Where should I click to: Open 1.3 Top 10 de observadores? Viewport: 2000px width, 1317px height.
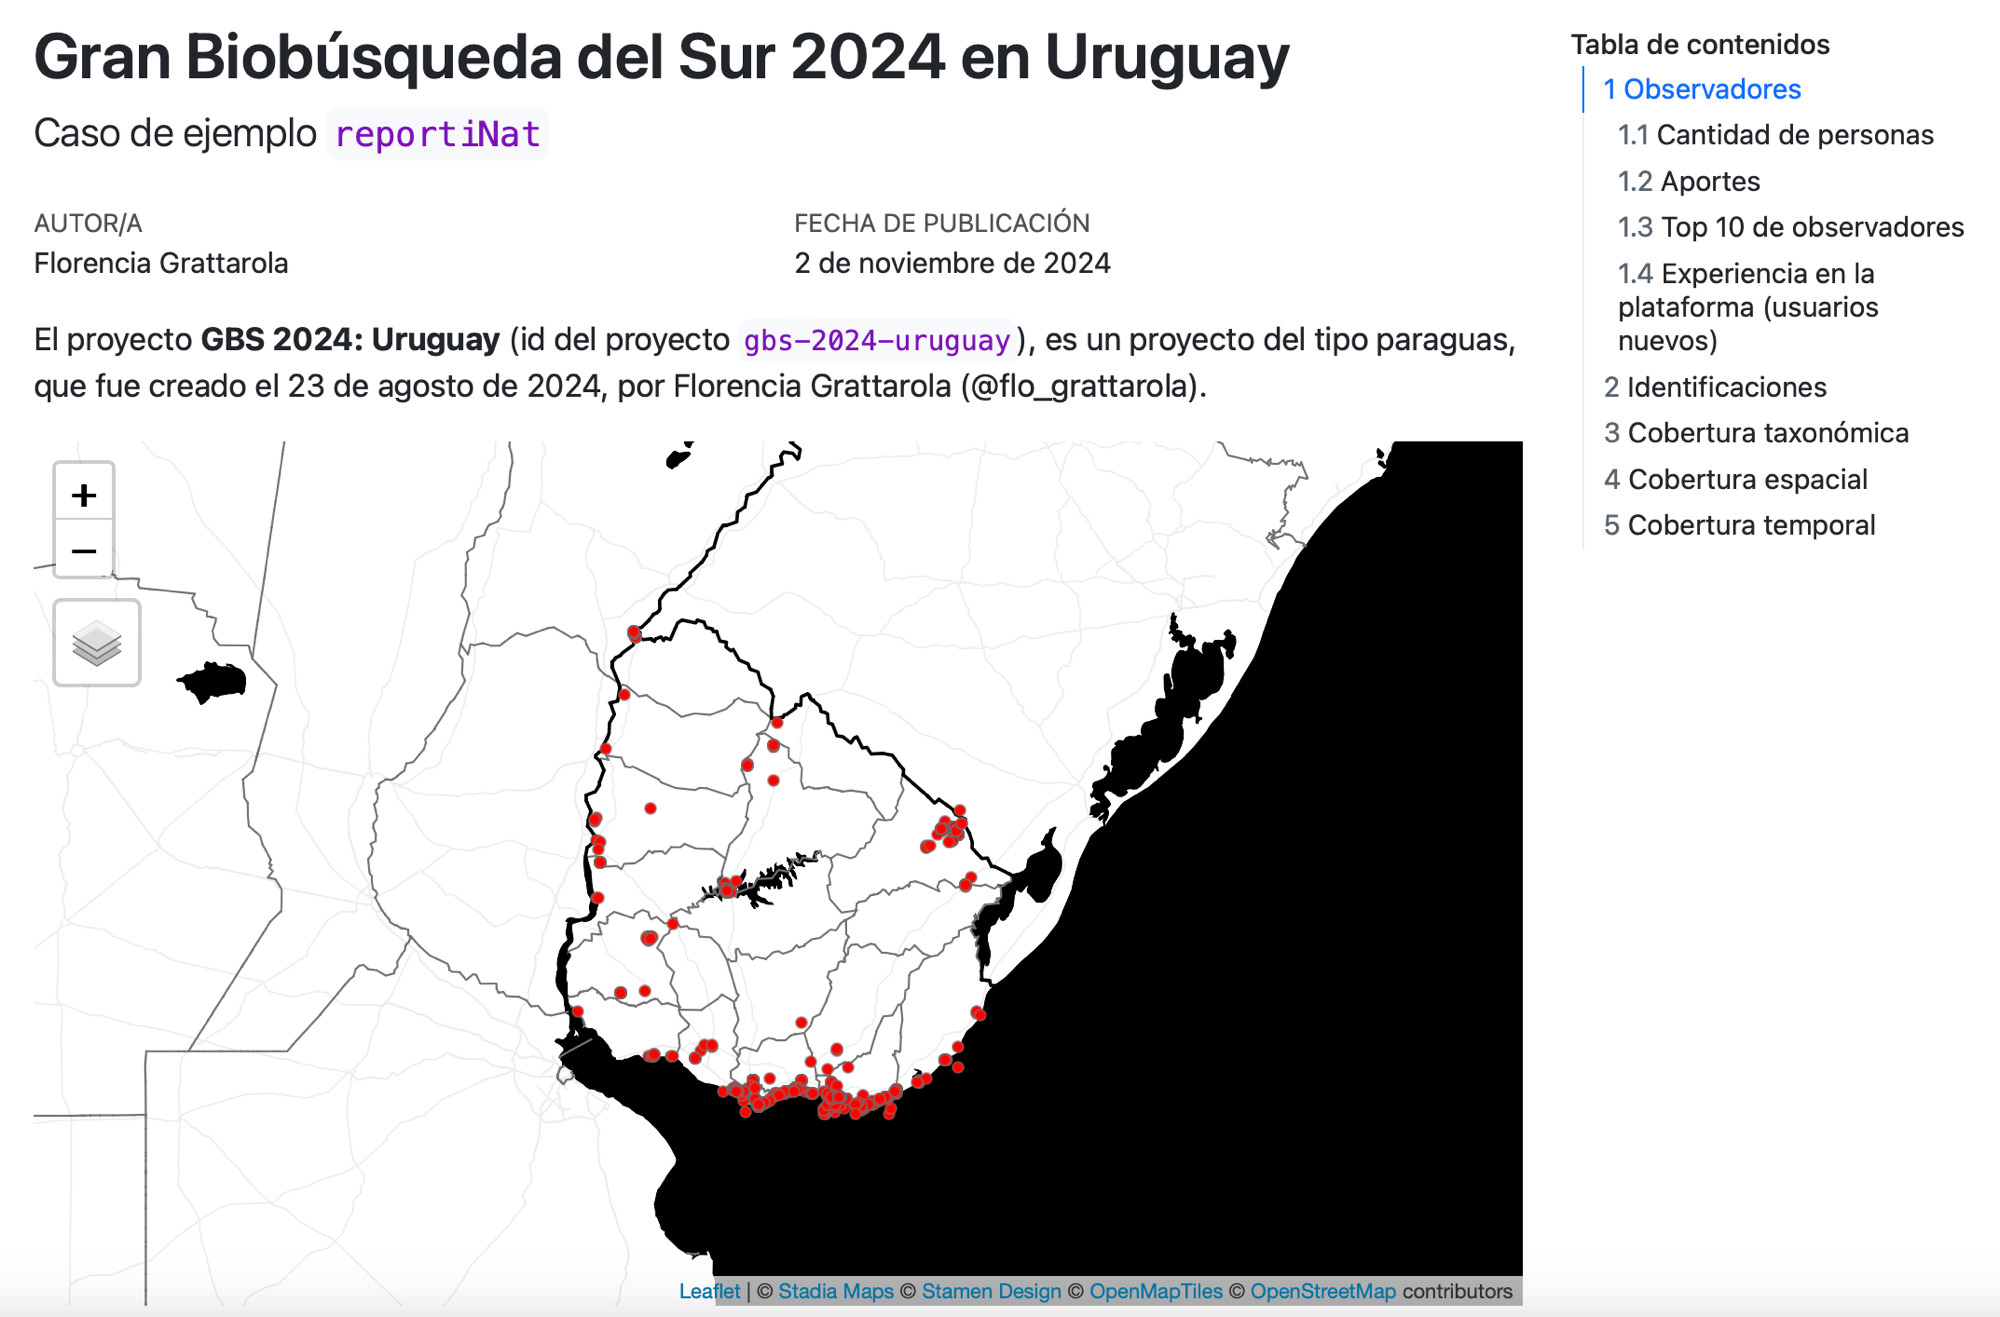click(1790, 227)
